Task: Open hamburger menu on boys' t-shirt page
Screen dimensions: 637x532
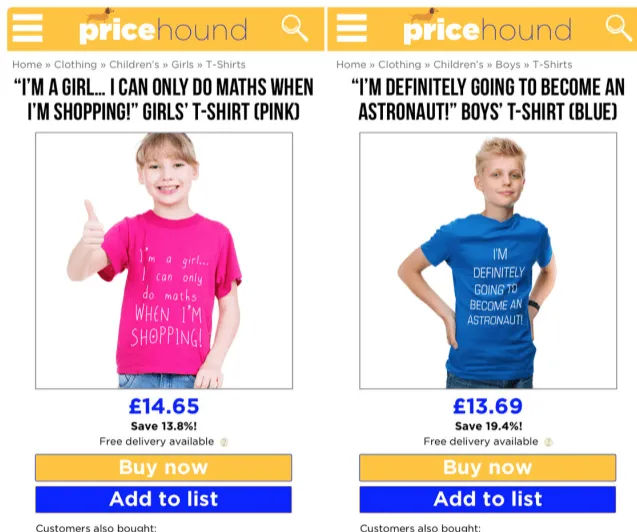Action: 351,28
